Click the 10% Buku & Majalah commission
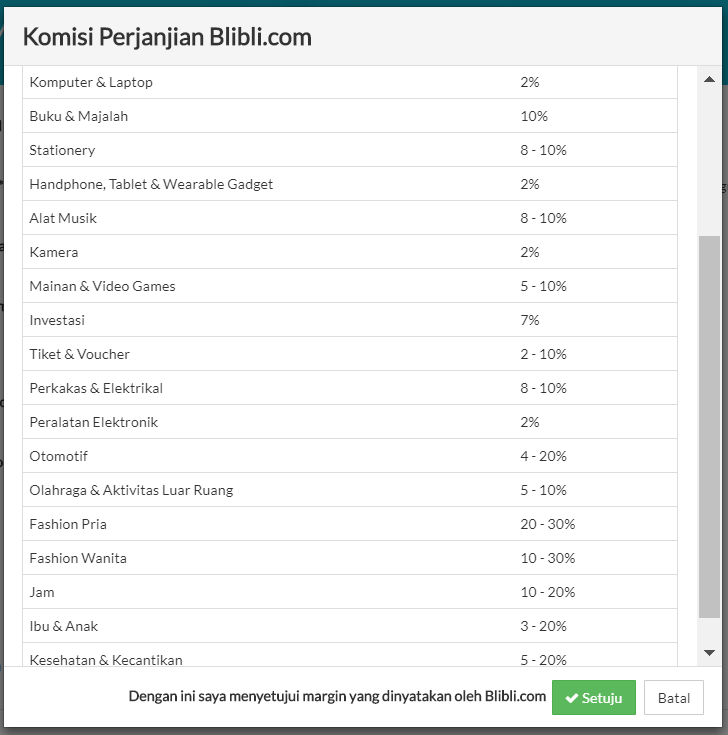 533,116
